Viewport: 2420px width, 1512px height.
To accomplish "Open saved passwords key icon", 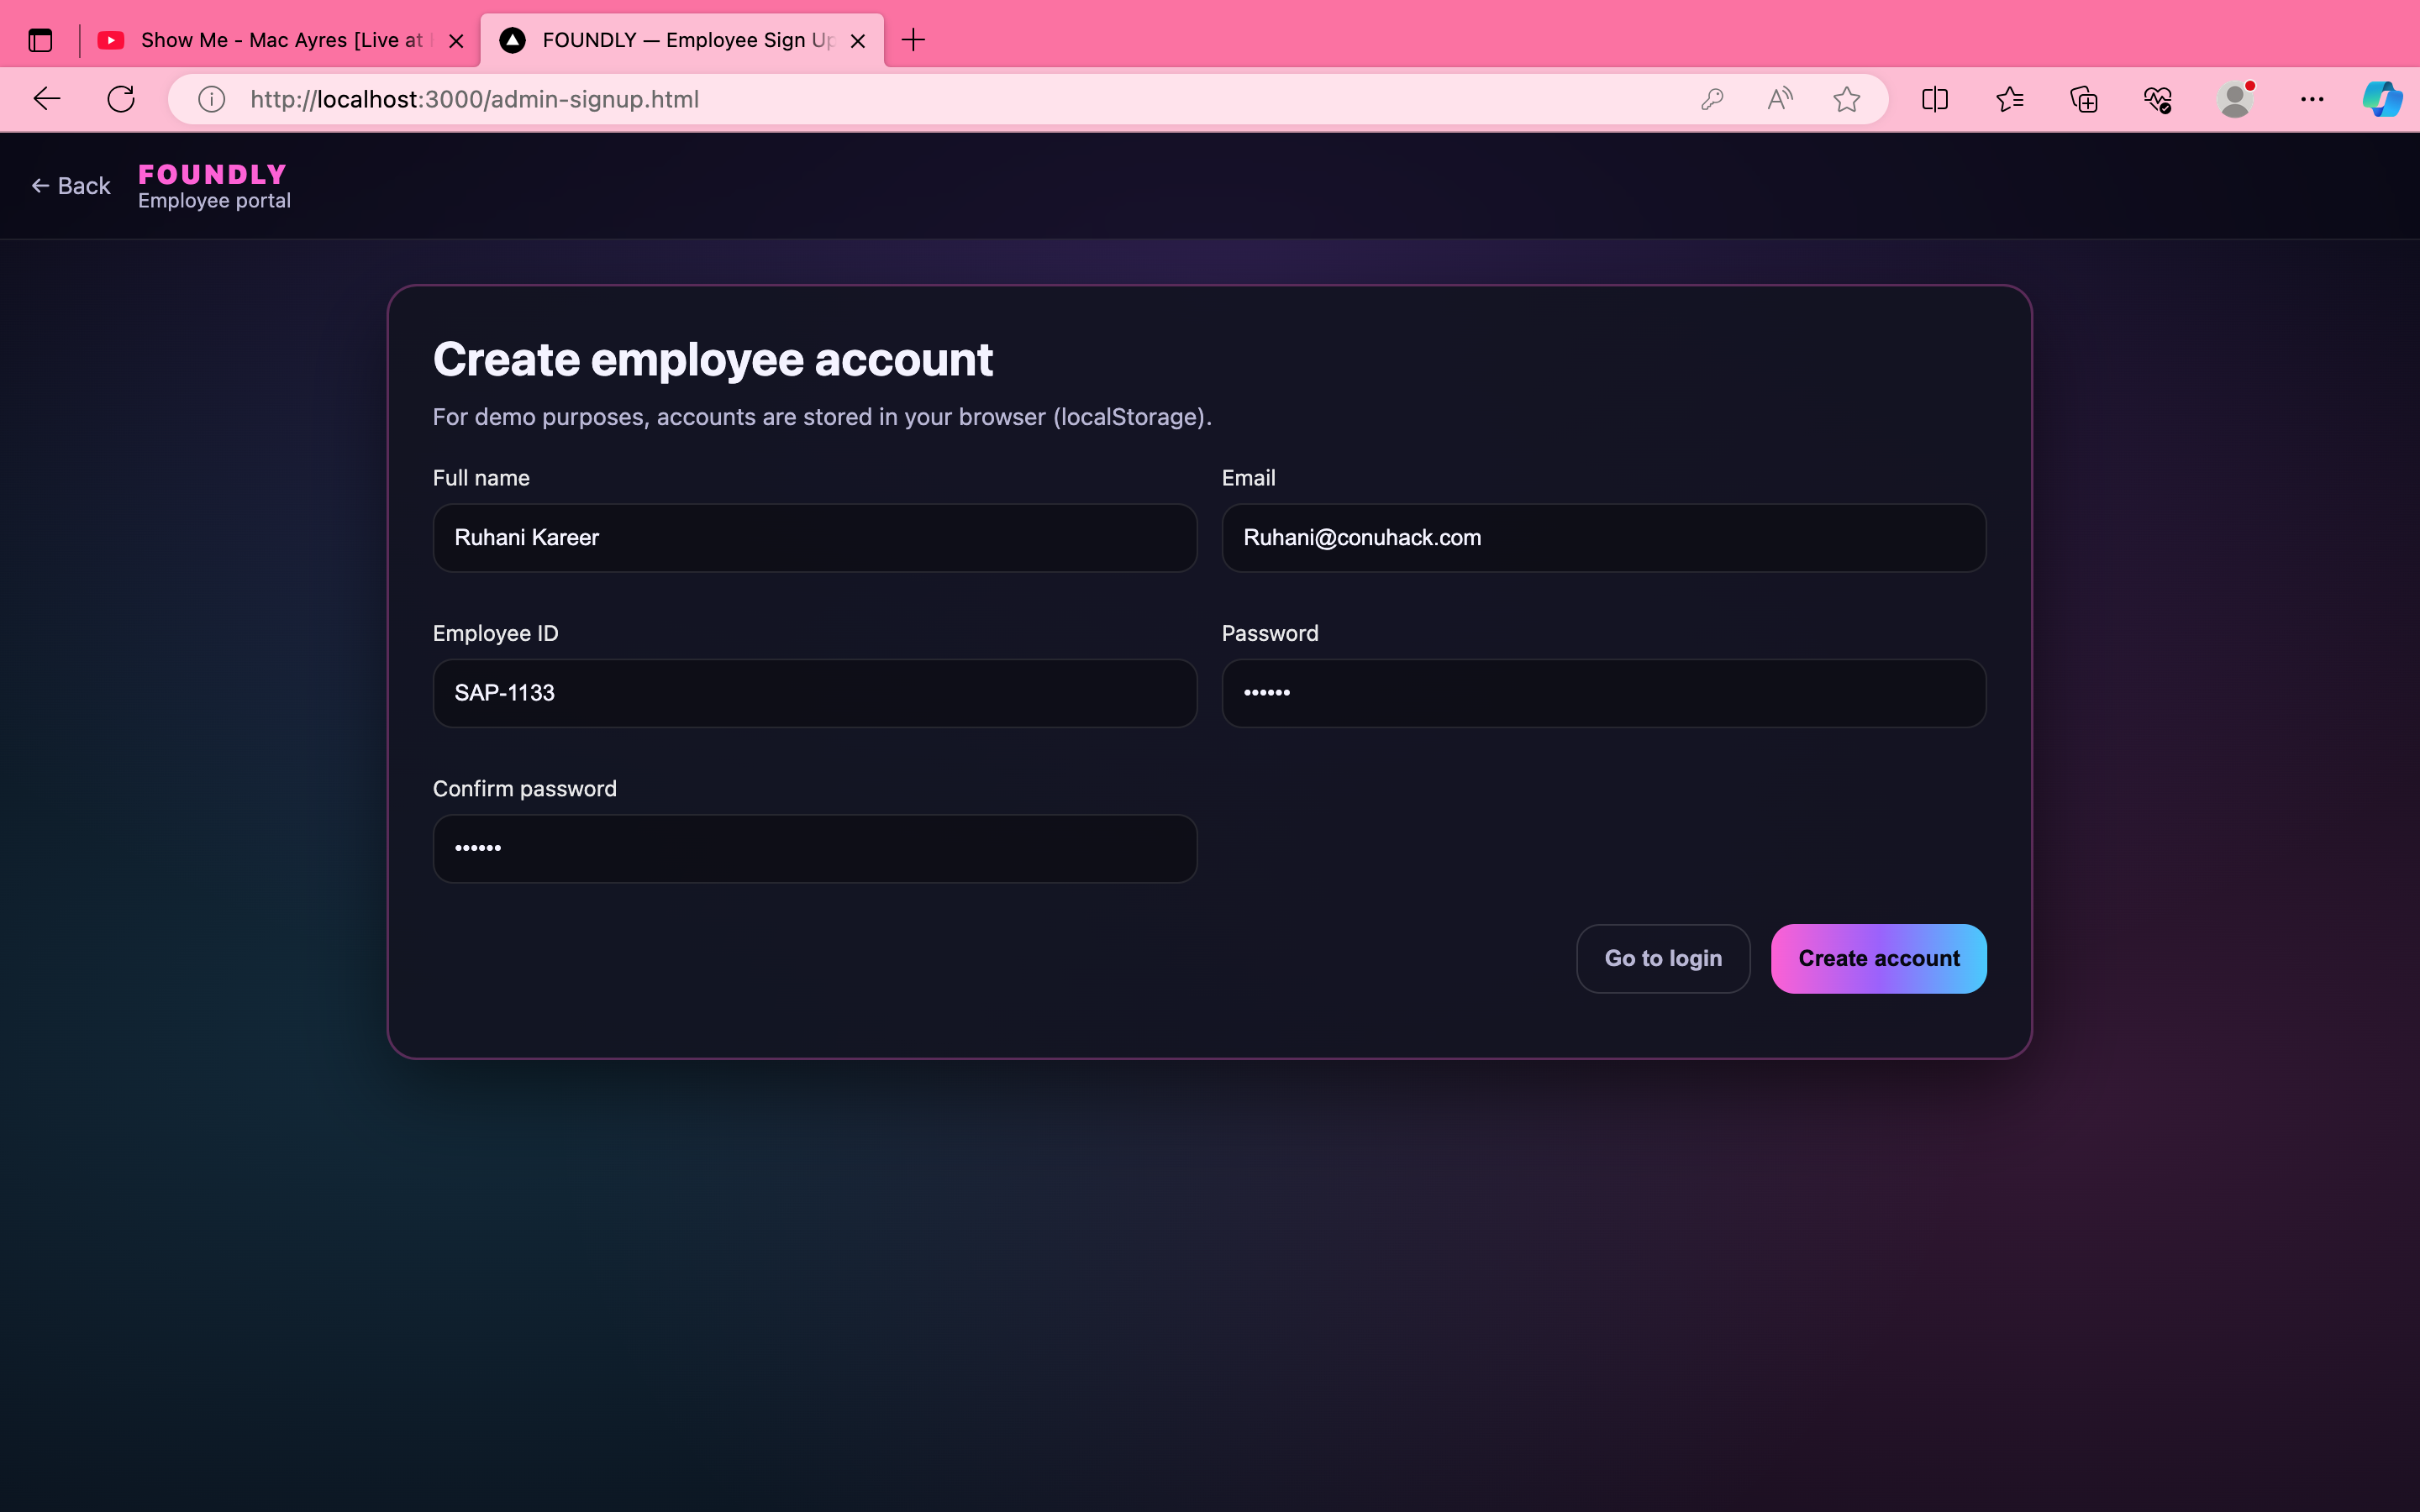I will 1712,99.
